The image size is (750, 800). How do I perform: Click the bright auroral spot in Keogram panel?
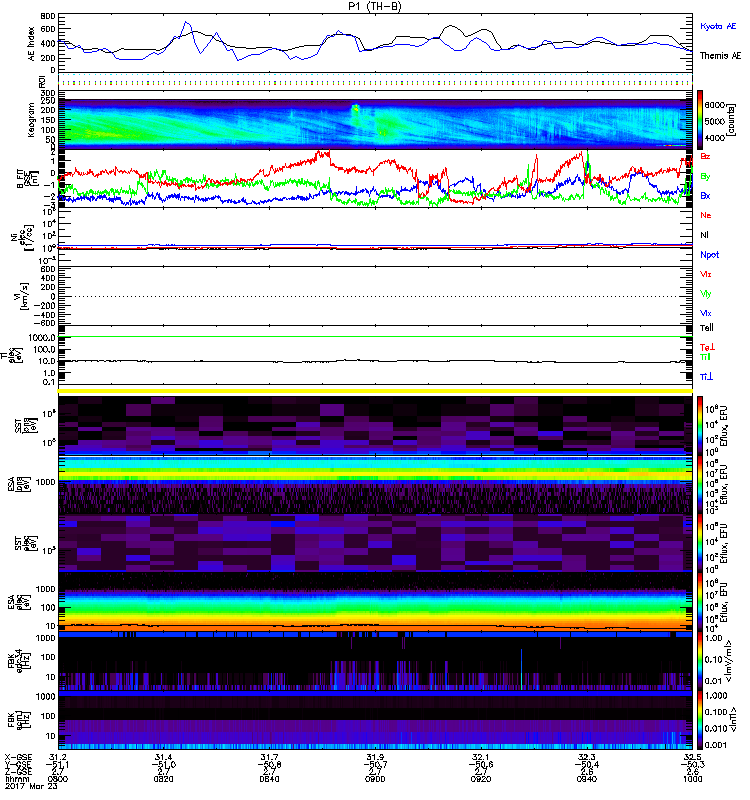click(x=355, y=108)
